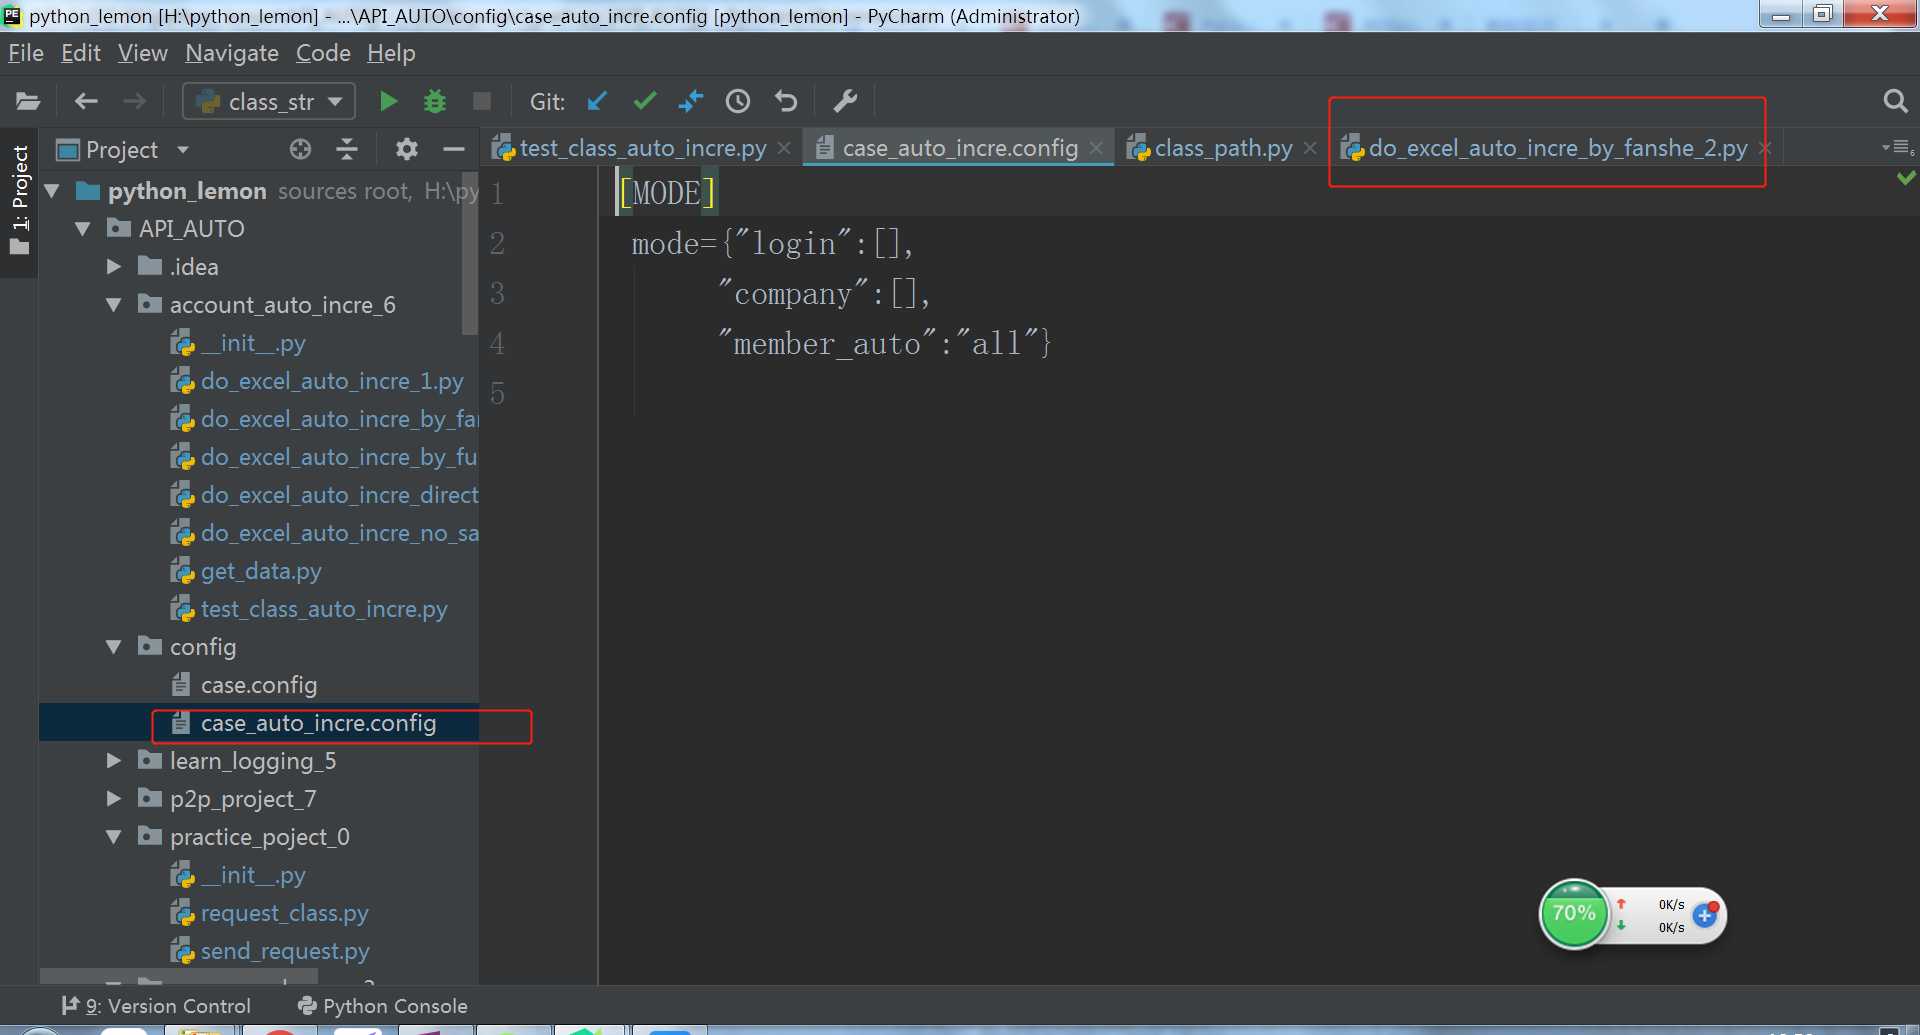
Task: Click the Project tree vertical scrollbar
Action: (x=470, y=252)
